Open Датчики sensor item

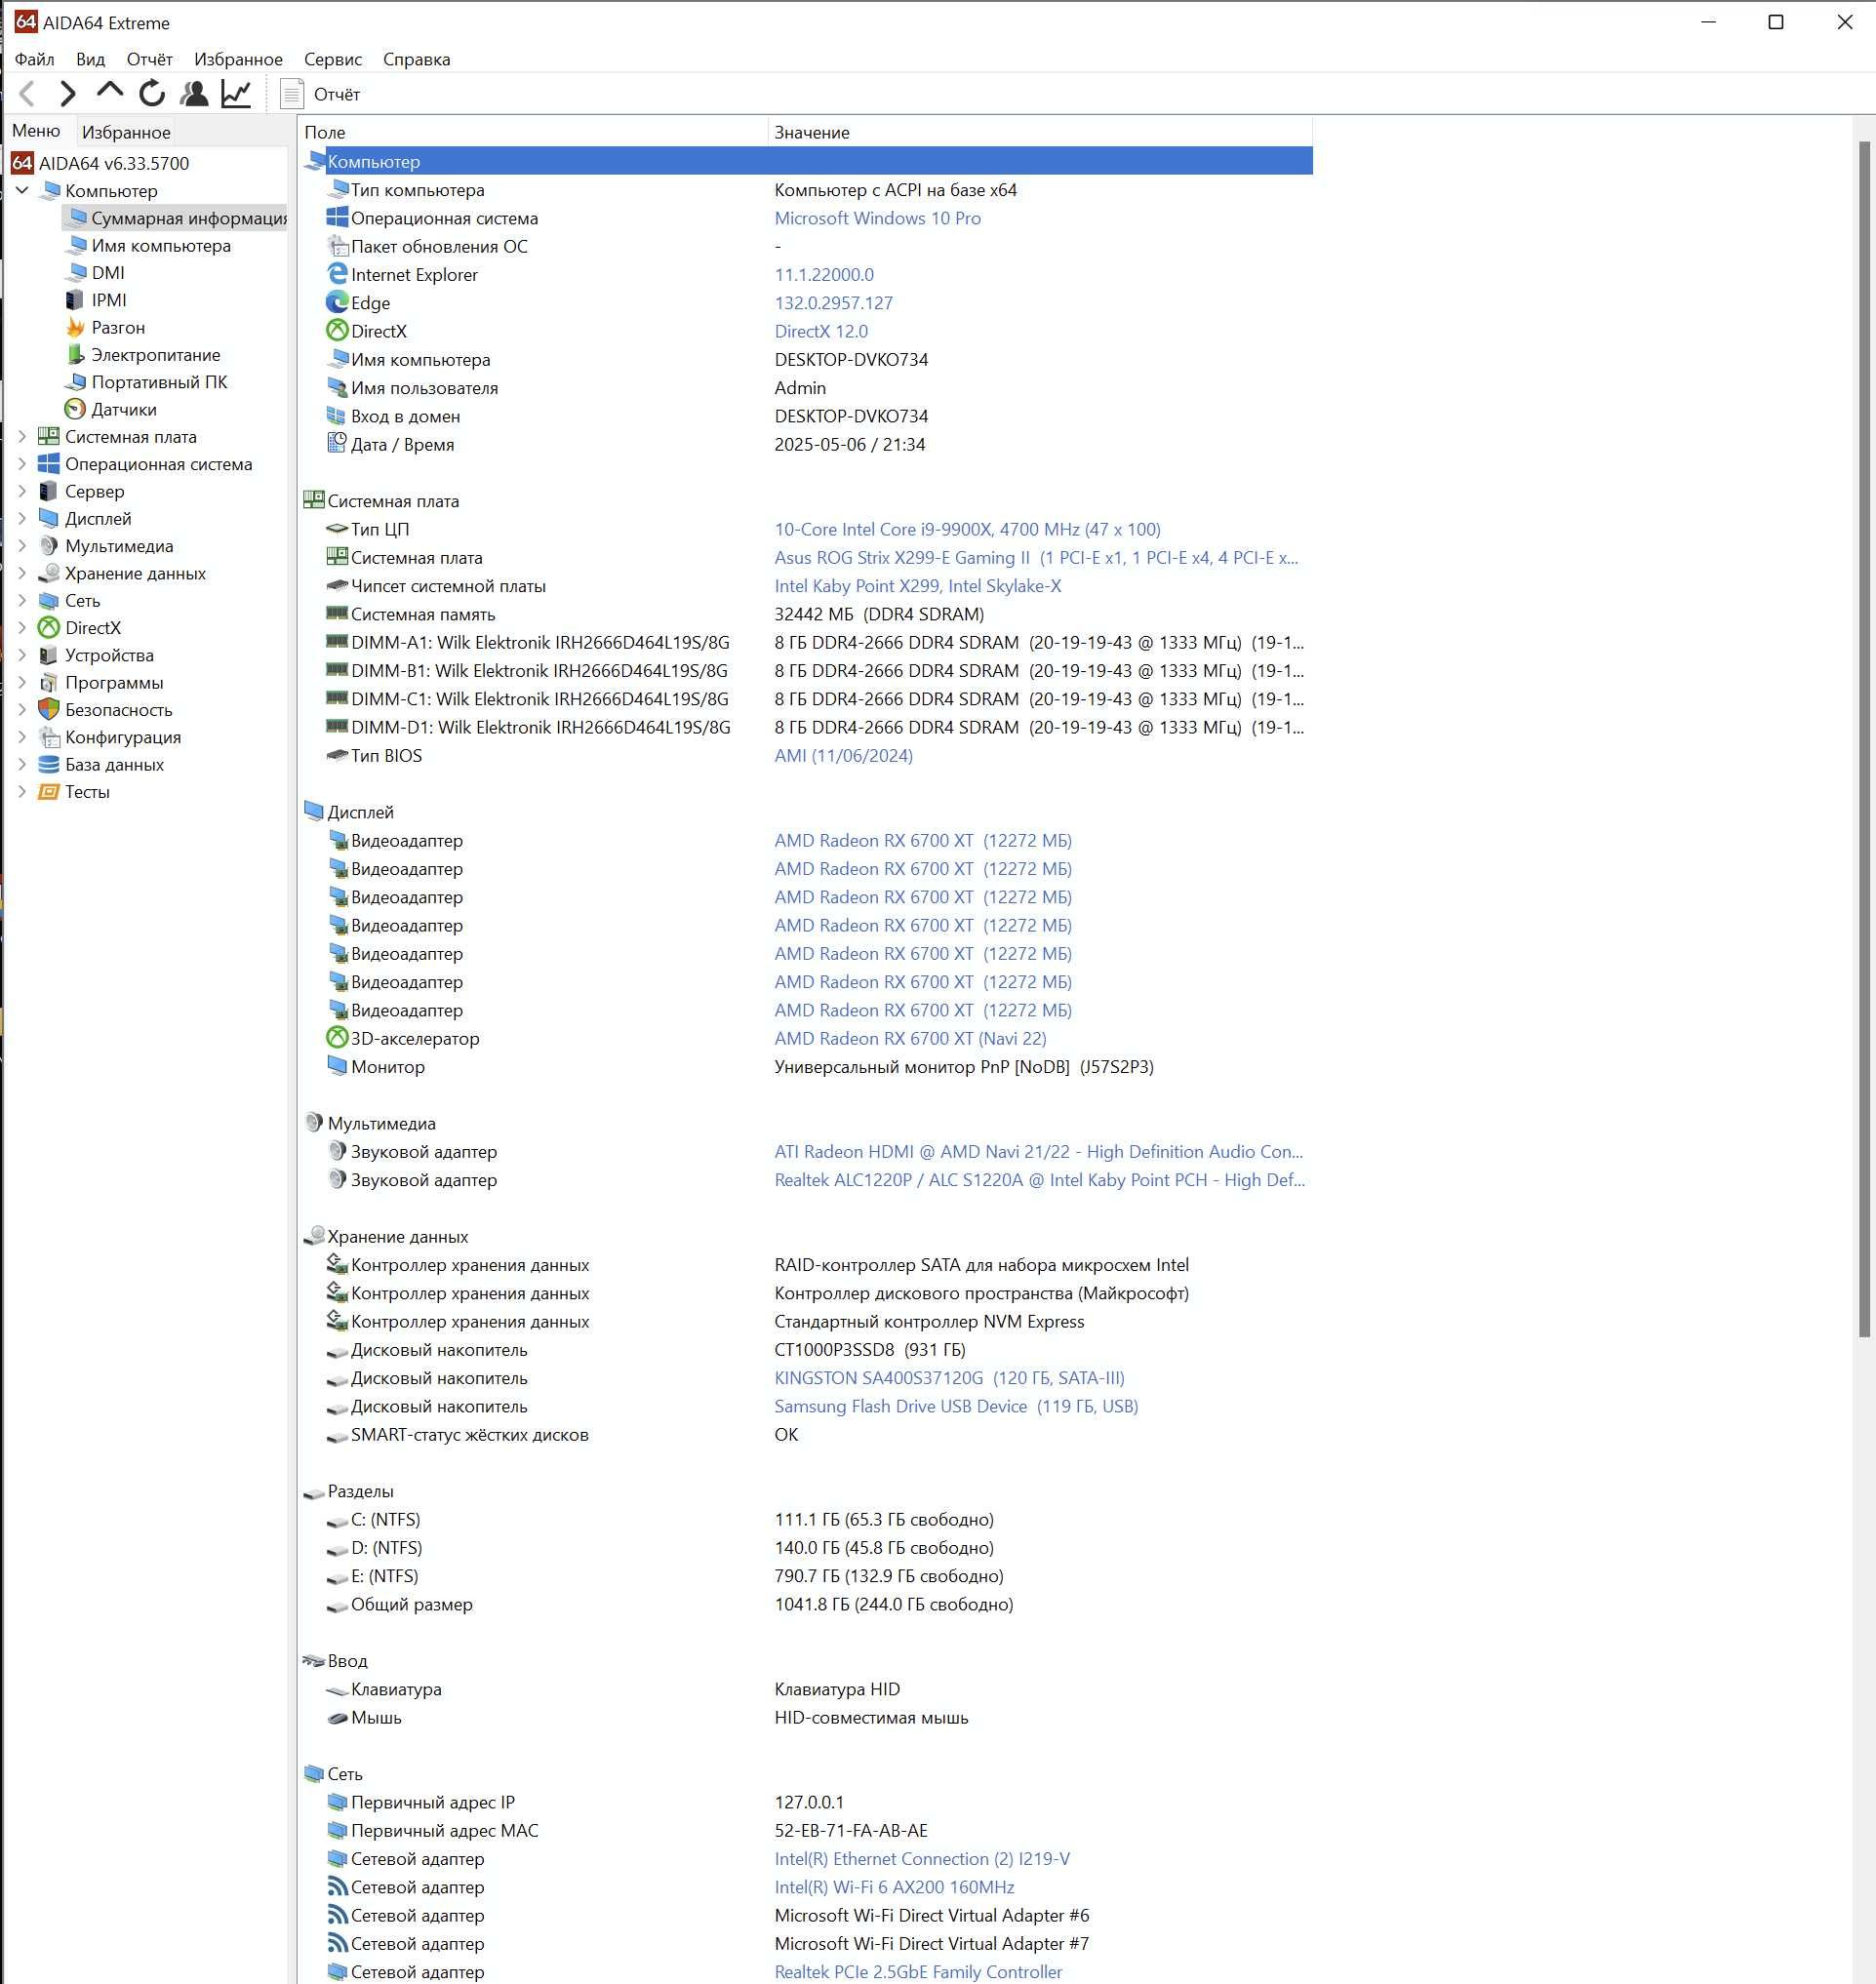[x=123, y=409]
